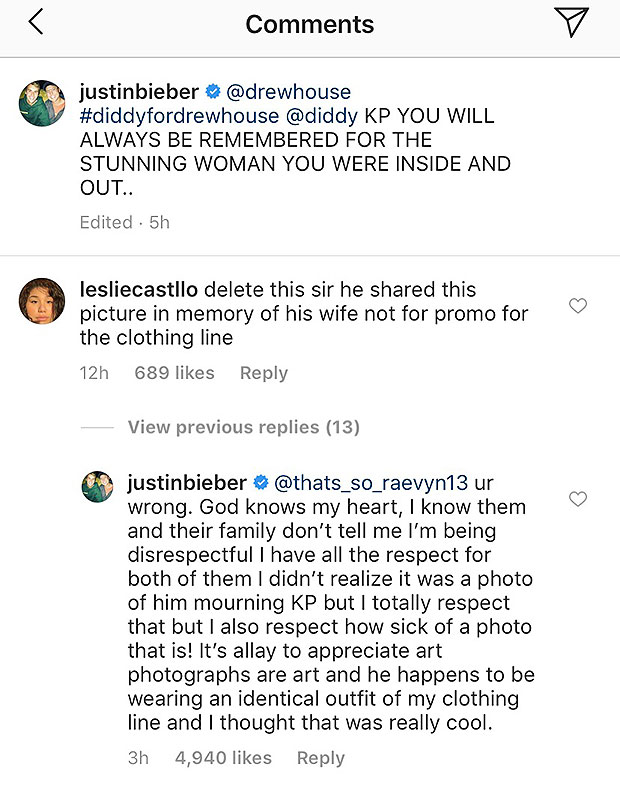View the 4,940 likes list
This screenshot has height=785, width=620.
tap(223, 758)
